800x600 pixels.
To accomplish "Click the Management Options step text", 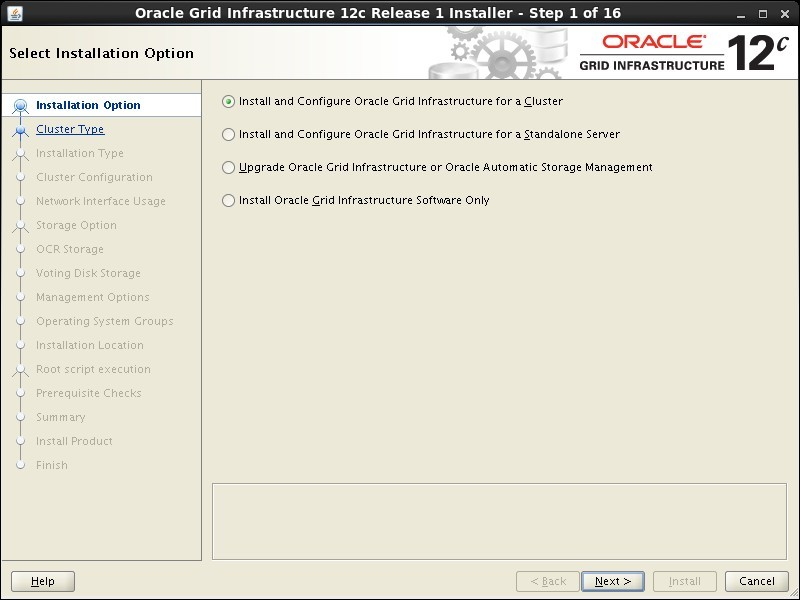I will pyautogui.click(x=92, y=297).
